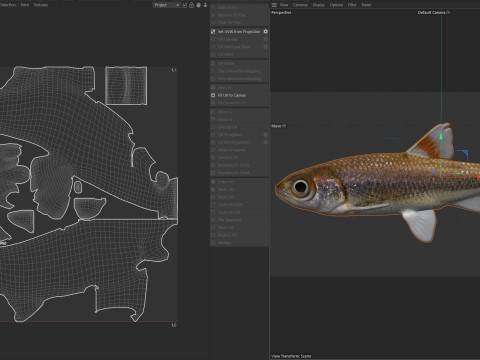Open Paint menu in UV editor
Image resolution: width=480 pixels, height=360 pixels.
click(25, 5)
